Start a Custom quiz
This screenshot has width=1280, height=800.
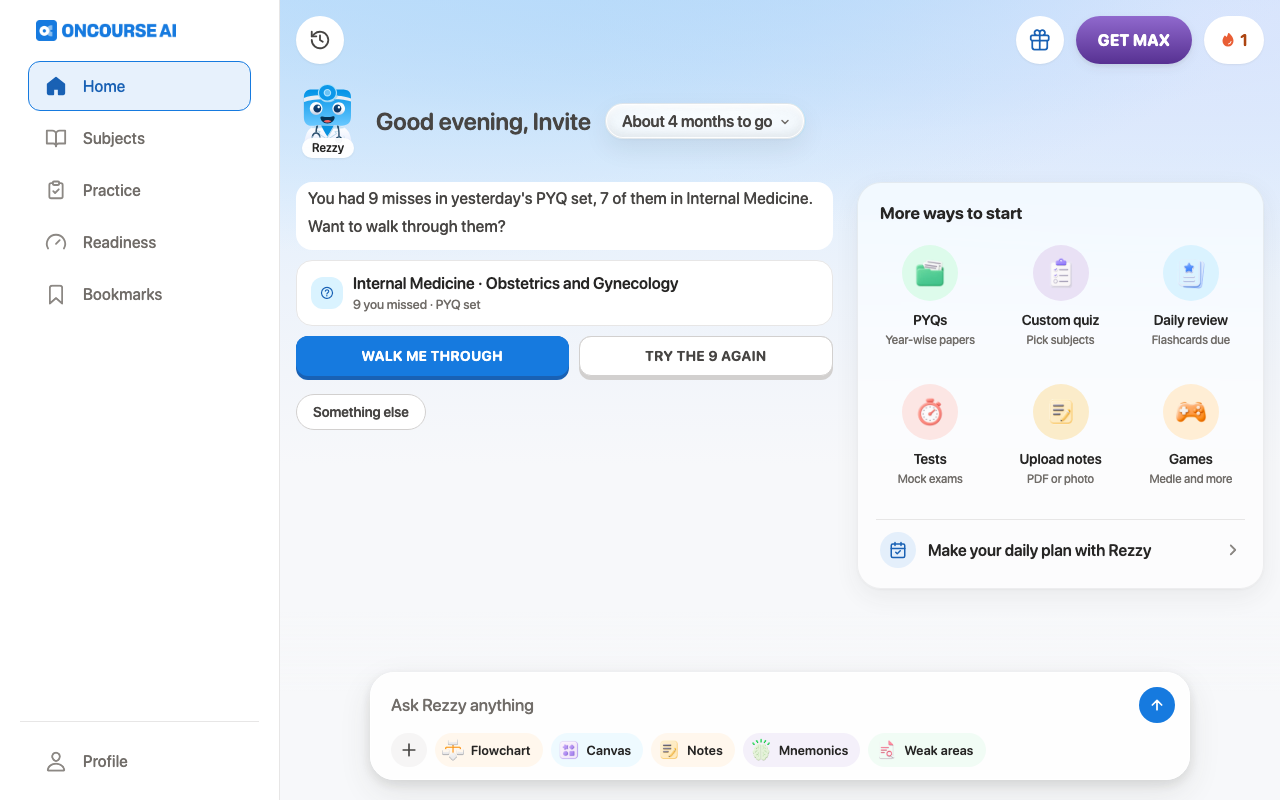[x=1060, y=297]
